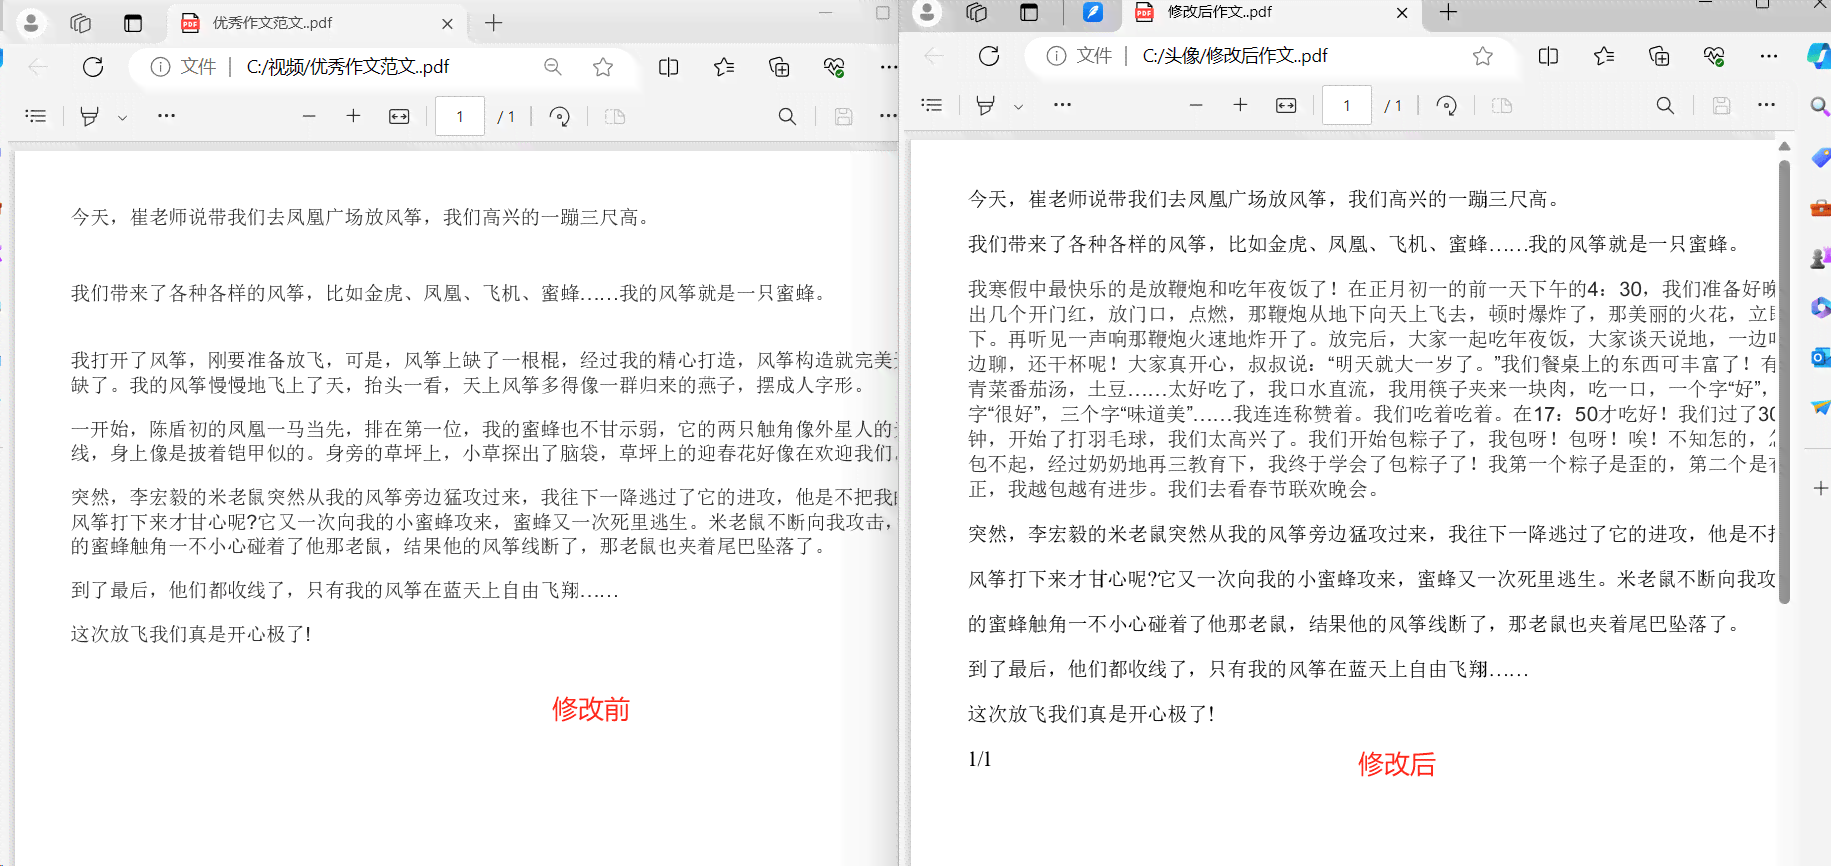The width and height of the screenshot is (1831, 866).
Task: Open more tools ellipsis left of zoom, right PDF
Action: [x=1062, y=105]
